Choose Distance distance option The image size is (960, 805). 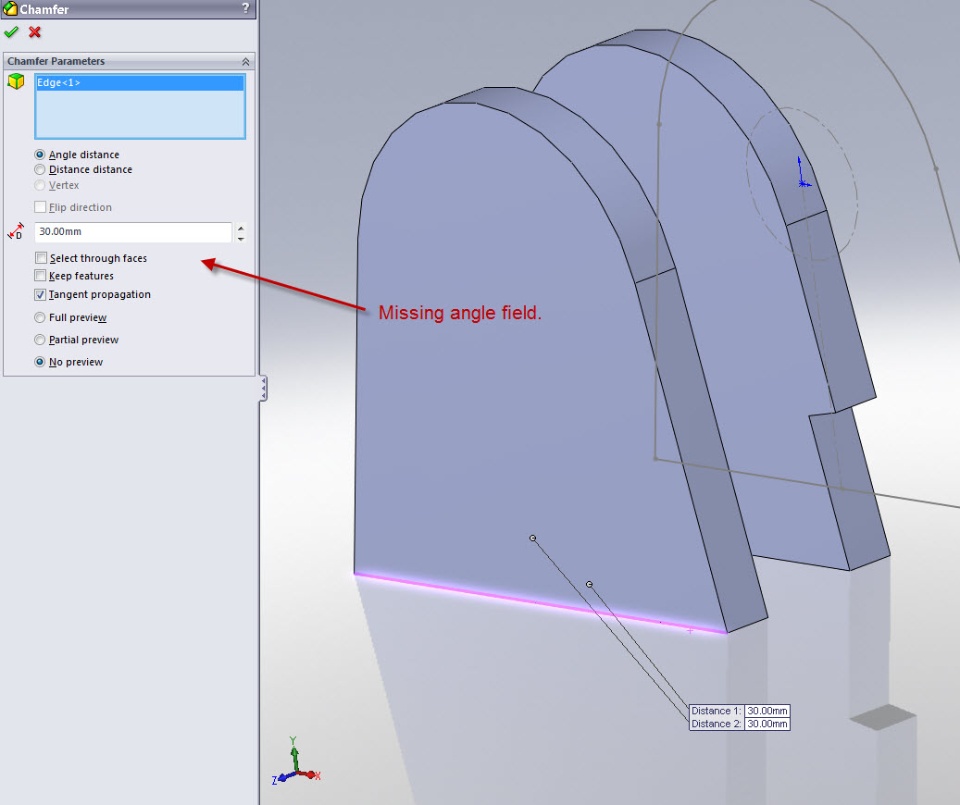(40, 170)
